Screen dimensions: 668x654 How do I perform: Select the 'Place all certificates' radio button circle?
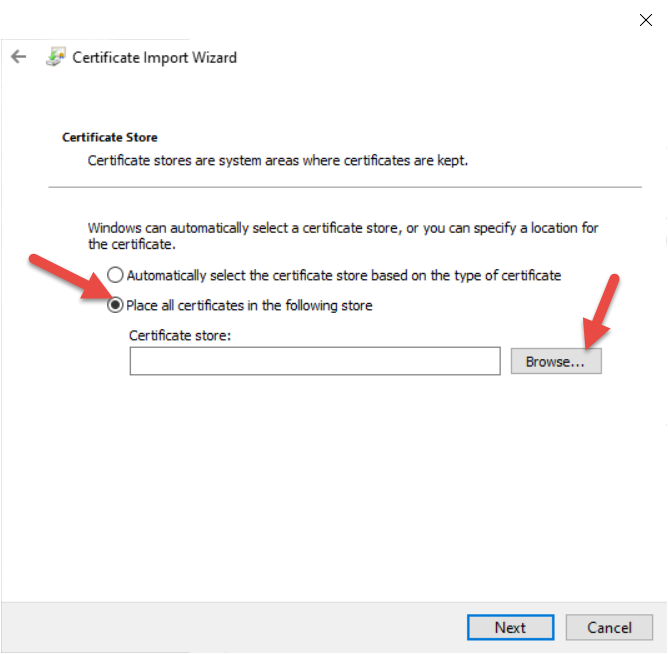116,305
